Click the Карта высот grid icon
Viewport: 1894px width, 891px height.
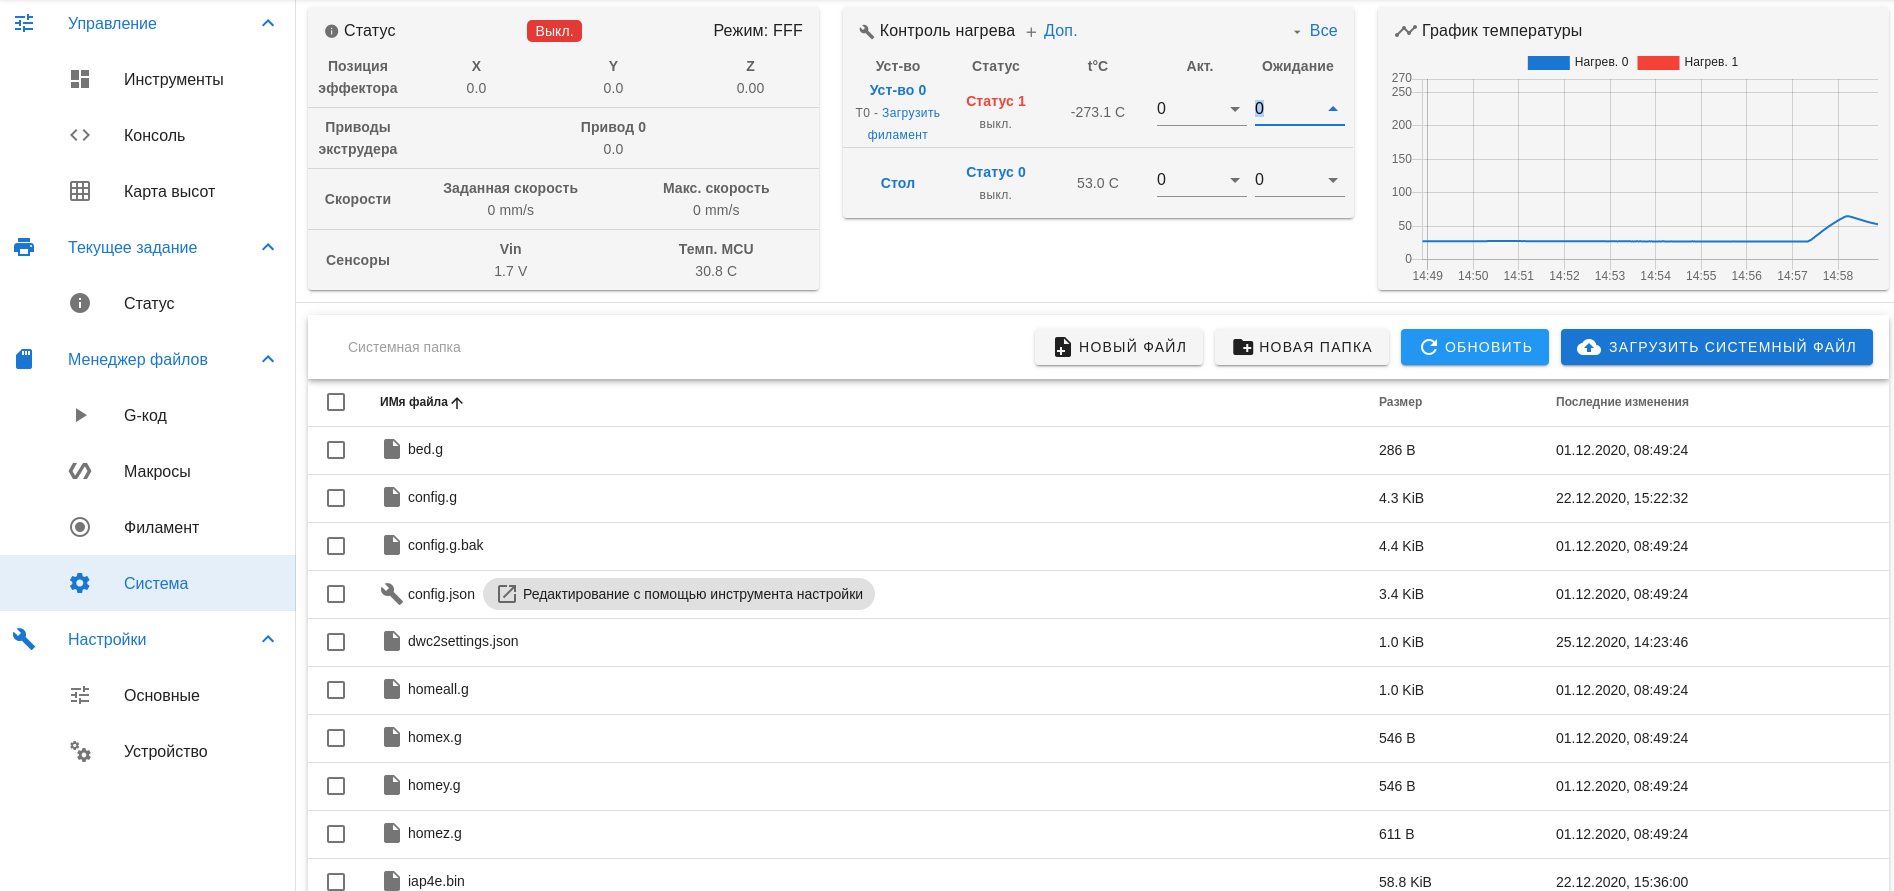click(x=80, y=191)
